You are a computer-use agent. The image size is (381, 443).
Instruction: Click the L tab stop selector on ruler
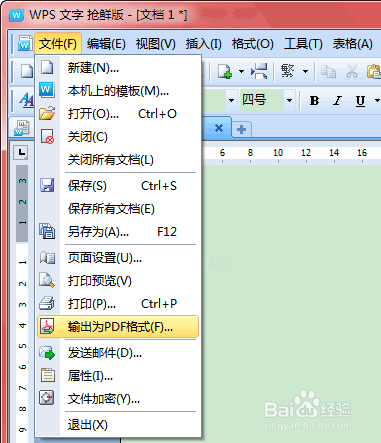click(x=21, y=153)
